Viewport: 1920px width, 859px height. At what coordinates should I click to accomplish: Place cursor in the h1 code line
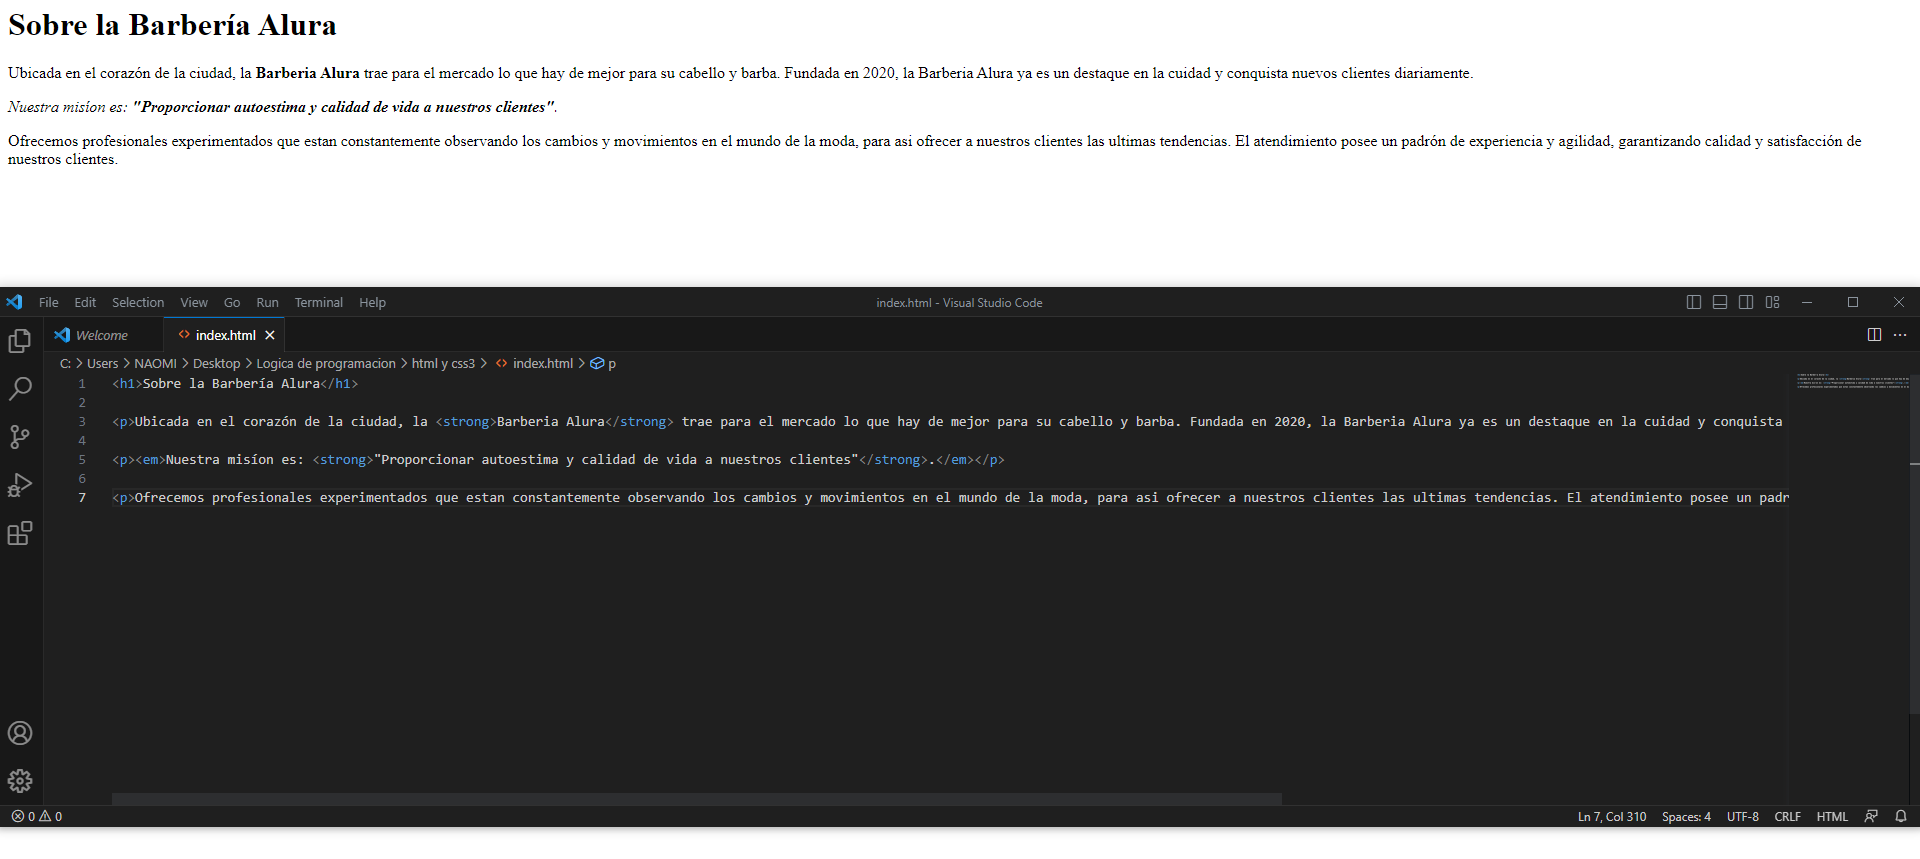(235, 383)
